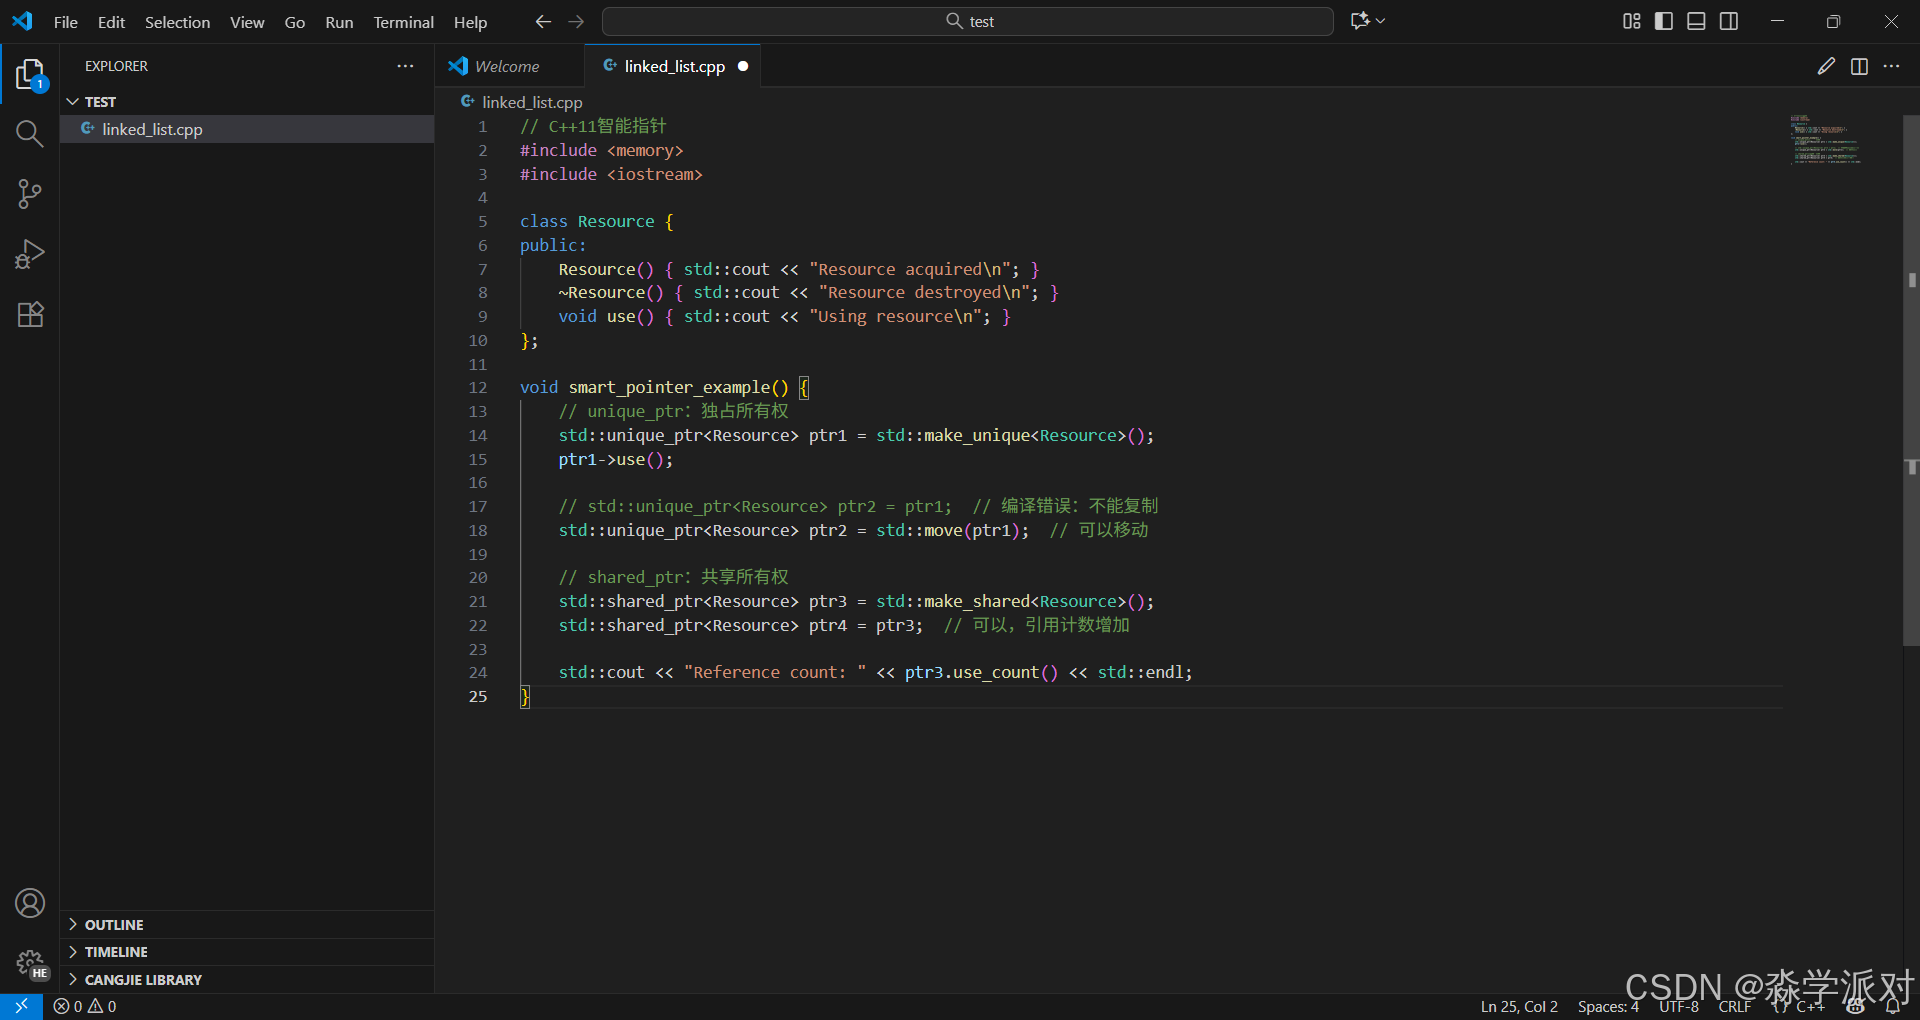The image size is (1920, 1020).
Task: Open the Terminal menu
Action: 403,22
